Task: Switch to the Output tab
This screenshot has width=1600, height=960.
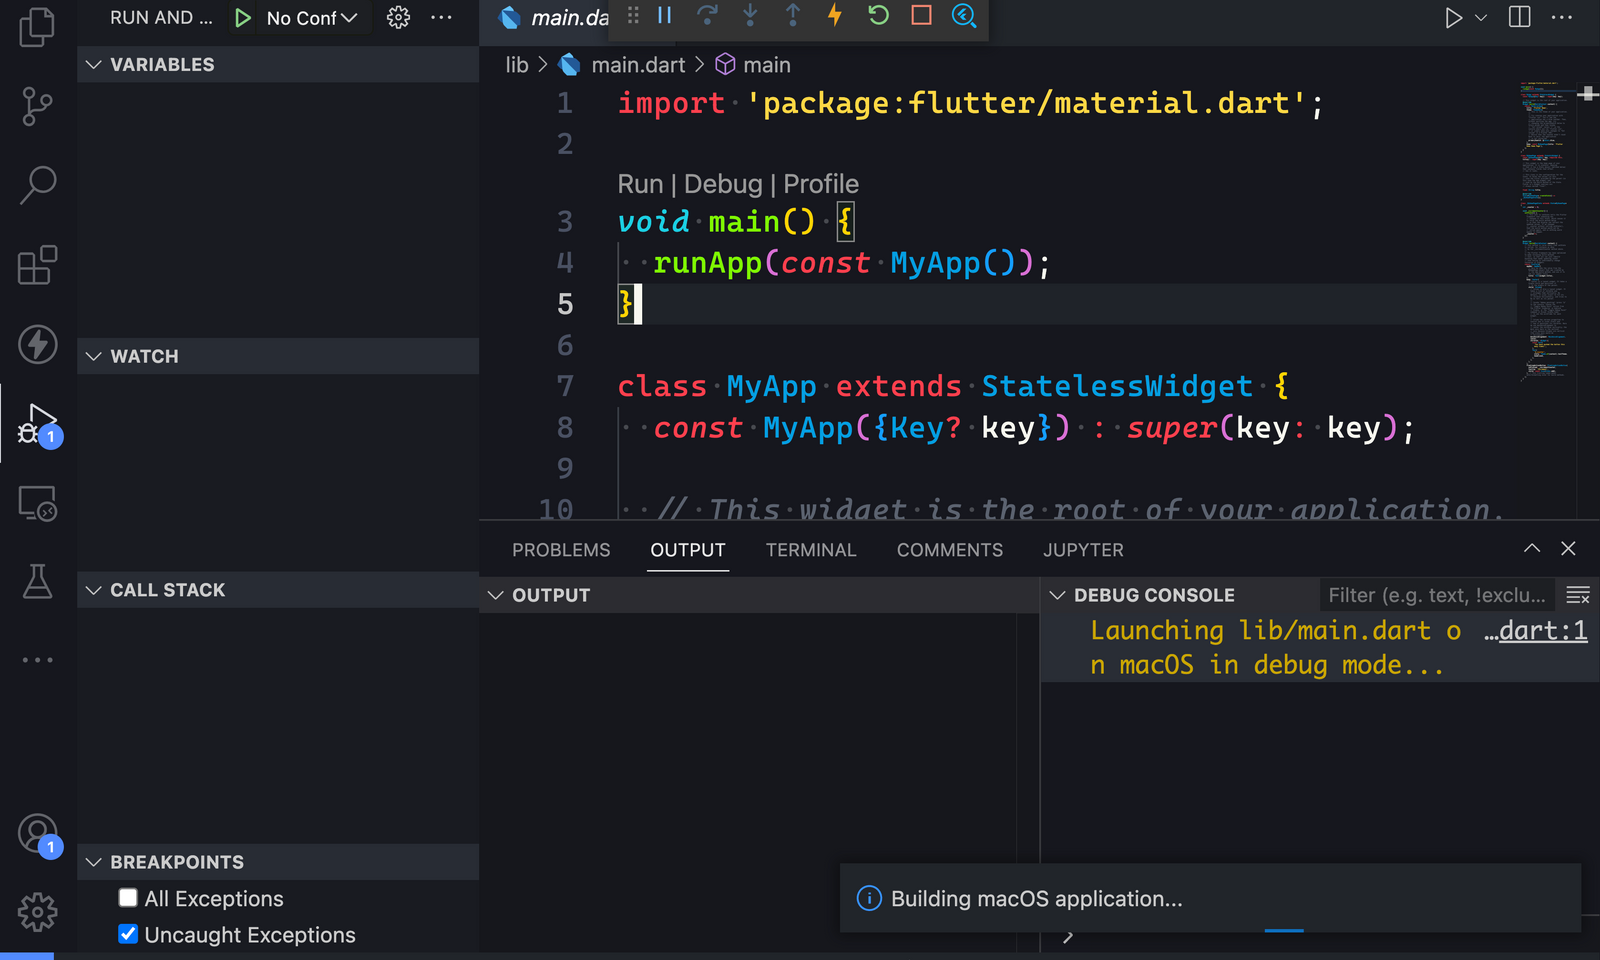Action: 688,550
